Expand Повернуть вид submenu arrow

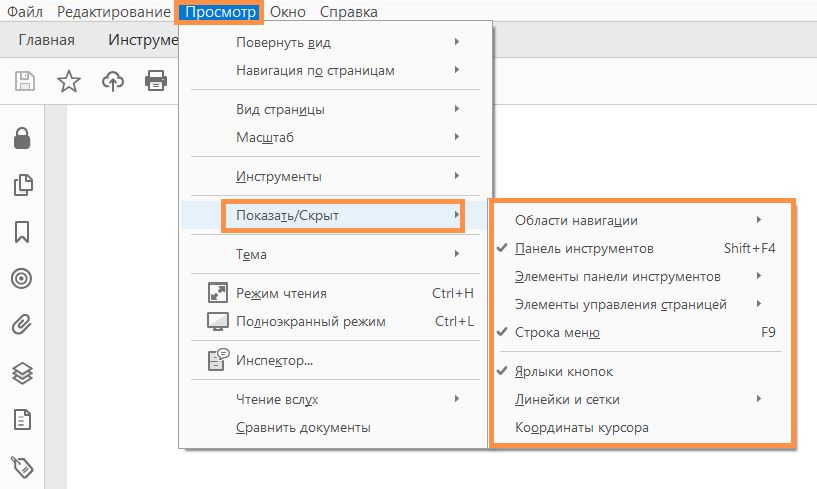(x=456, y=42)
